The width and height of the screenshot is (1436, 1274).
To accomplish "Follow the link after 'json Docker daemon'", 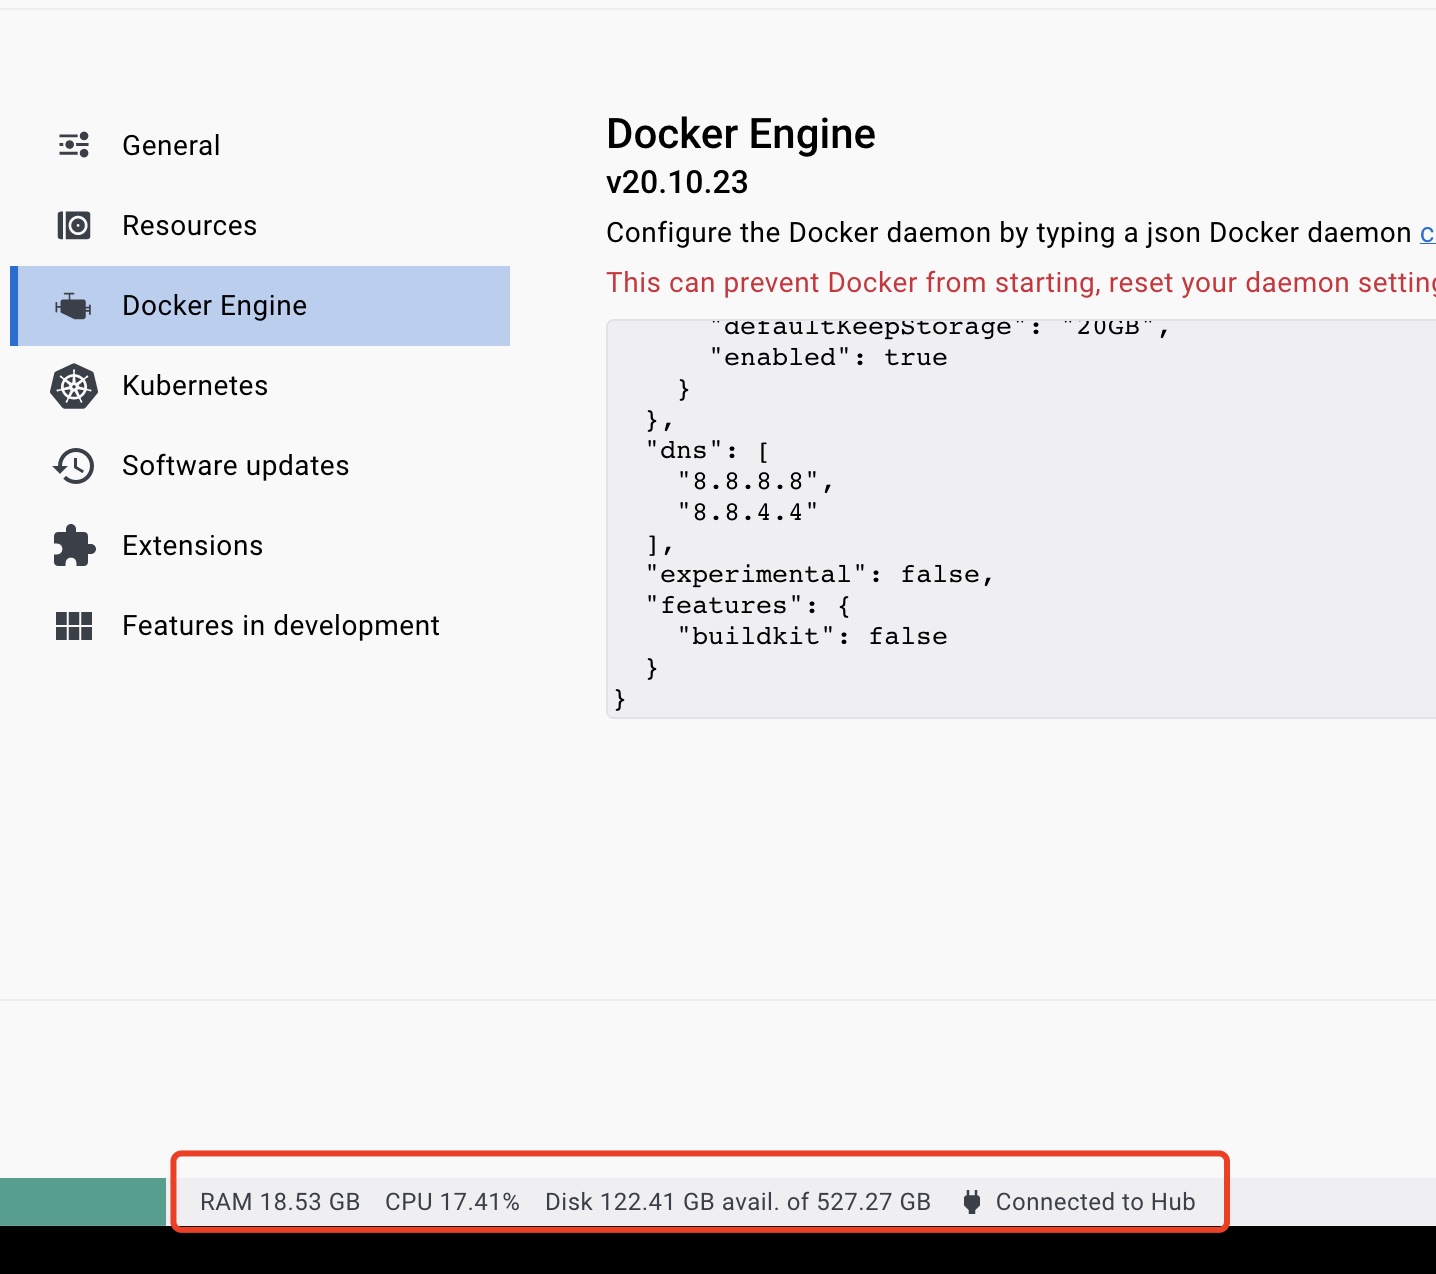I will (1428, 233).
